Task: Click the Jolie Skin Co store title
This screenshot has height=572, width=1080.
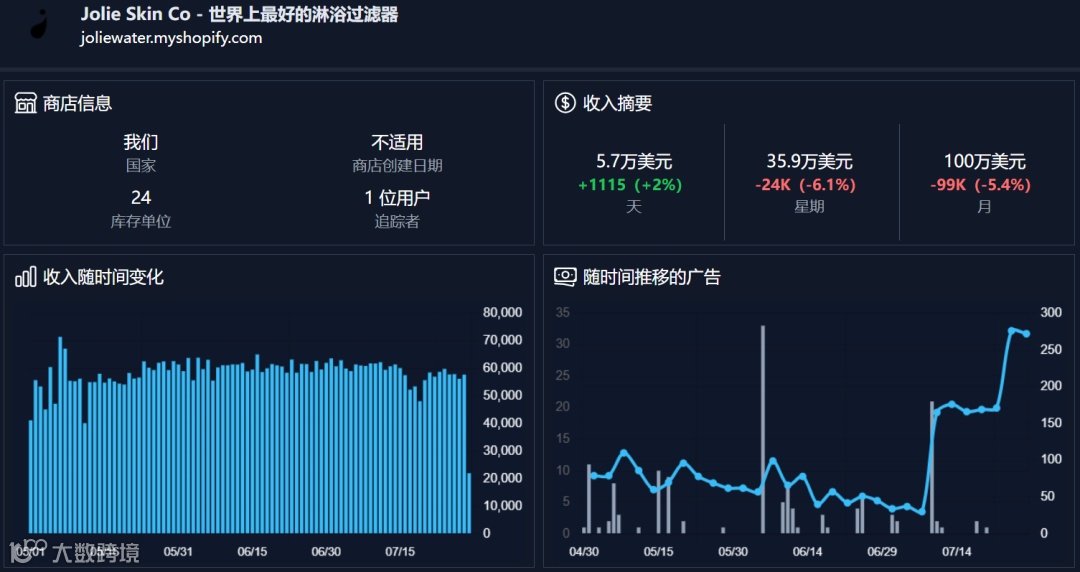Action: (x=239, y=14)
